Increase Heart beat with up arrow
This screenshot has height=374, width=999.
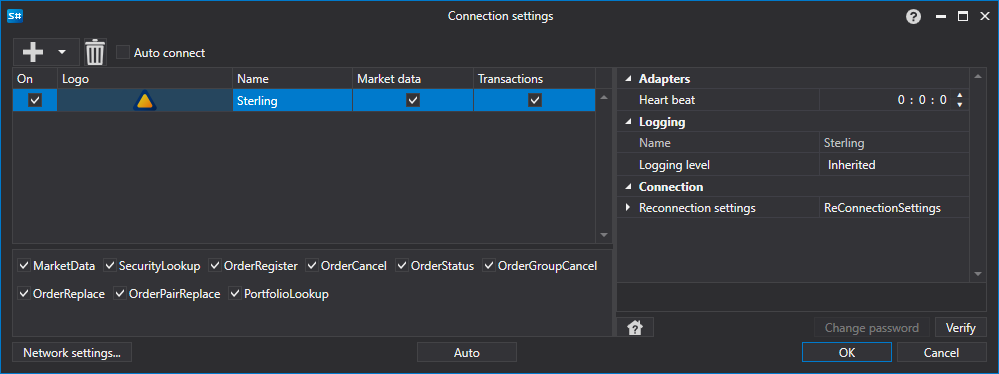click(960, 96)
